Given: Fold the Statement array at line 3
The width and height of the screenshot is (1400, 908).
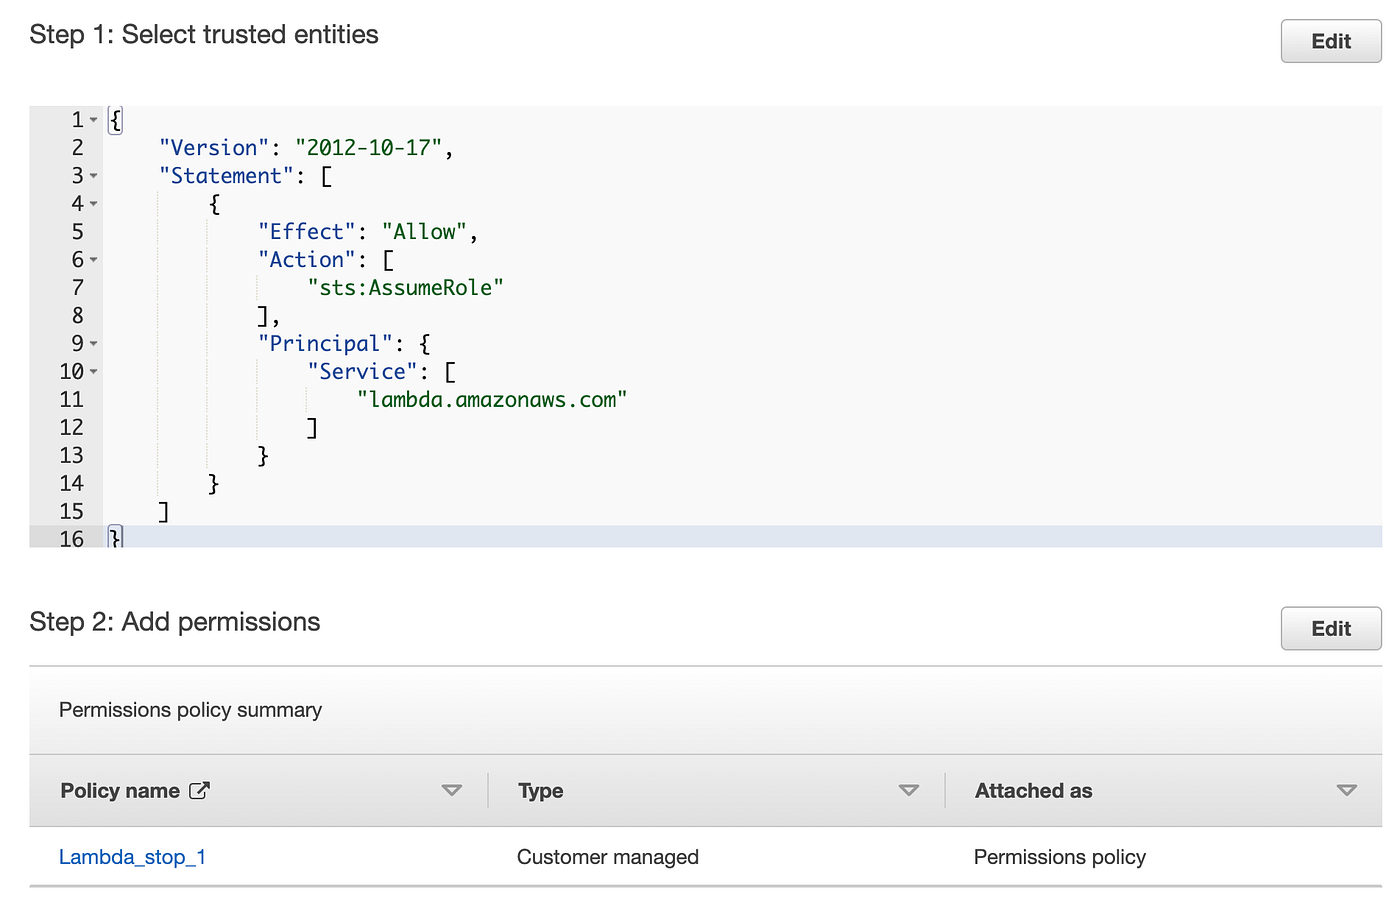Looking at the screenshot, I should pyautogui.click(x=94, y=176).
